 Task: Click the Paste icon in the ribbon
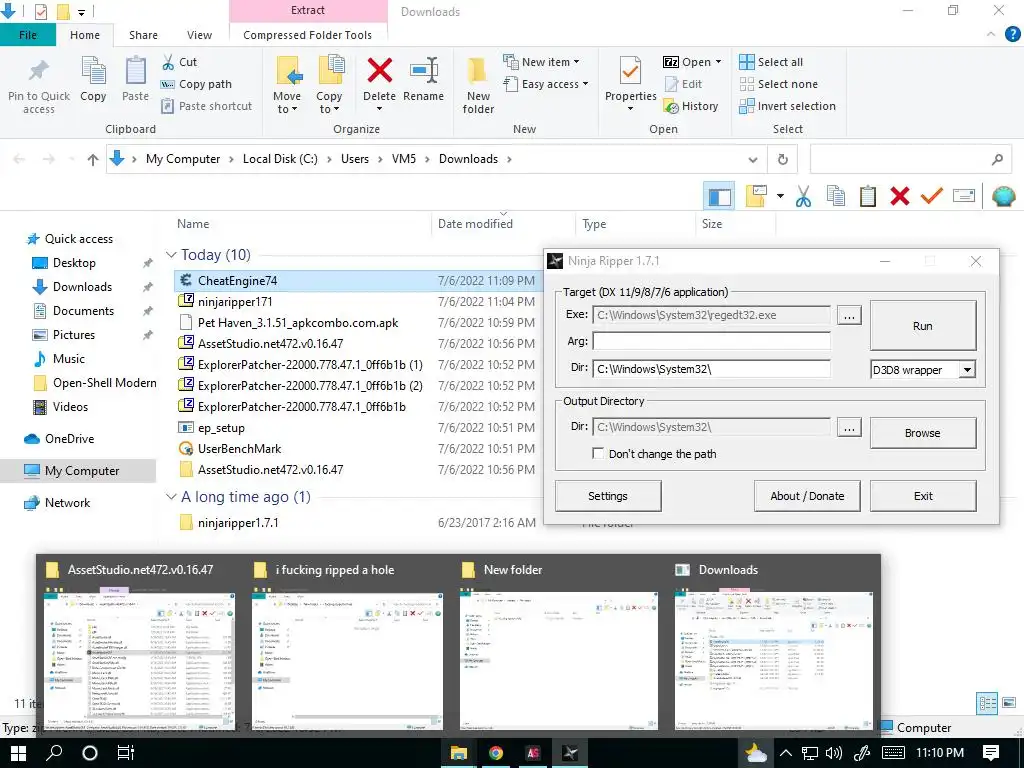click(x=135, y=71)
